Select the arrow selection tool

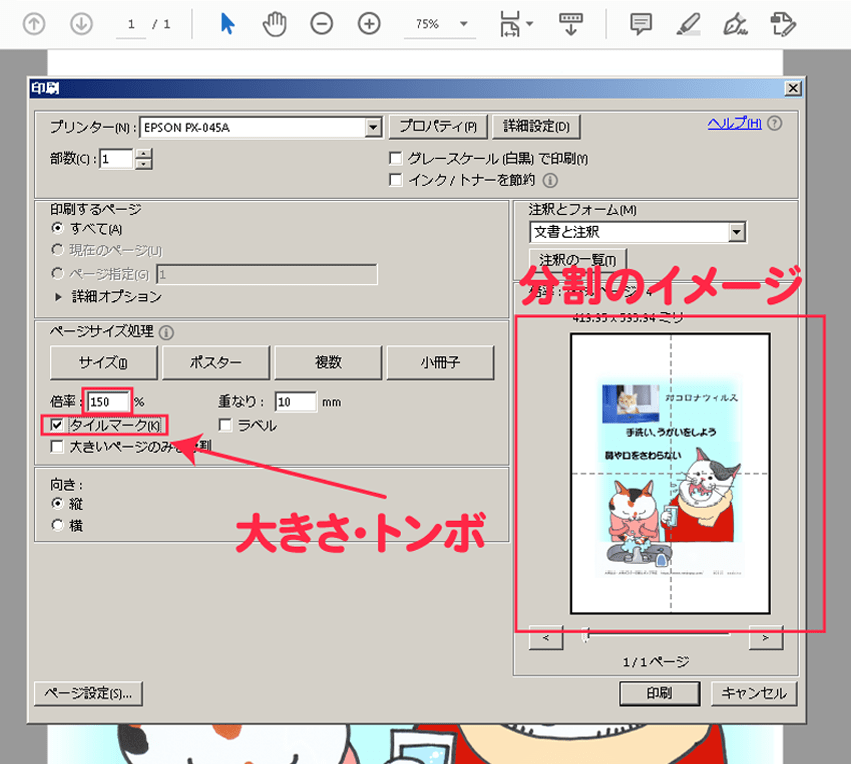227,24
